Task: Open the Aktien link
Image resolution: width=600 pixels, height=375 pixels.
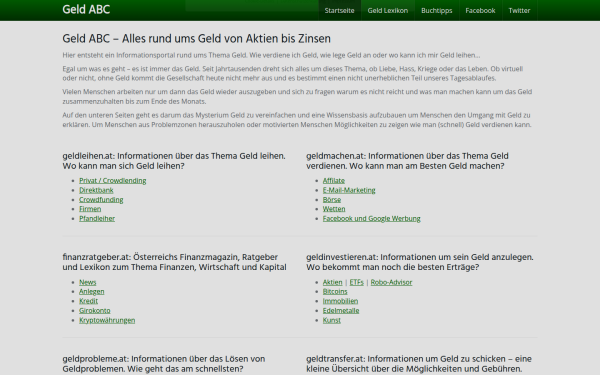Action: 333,282
